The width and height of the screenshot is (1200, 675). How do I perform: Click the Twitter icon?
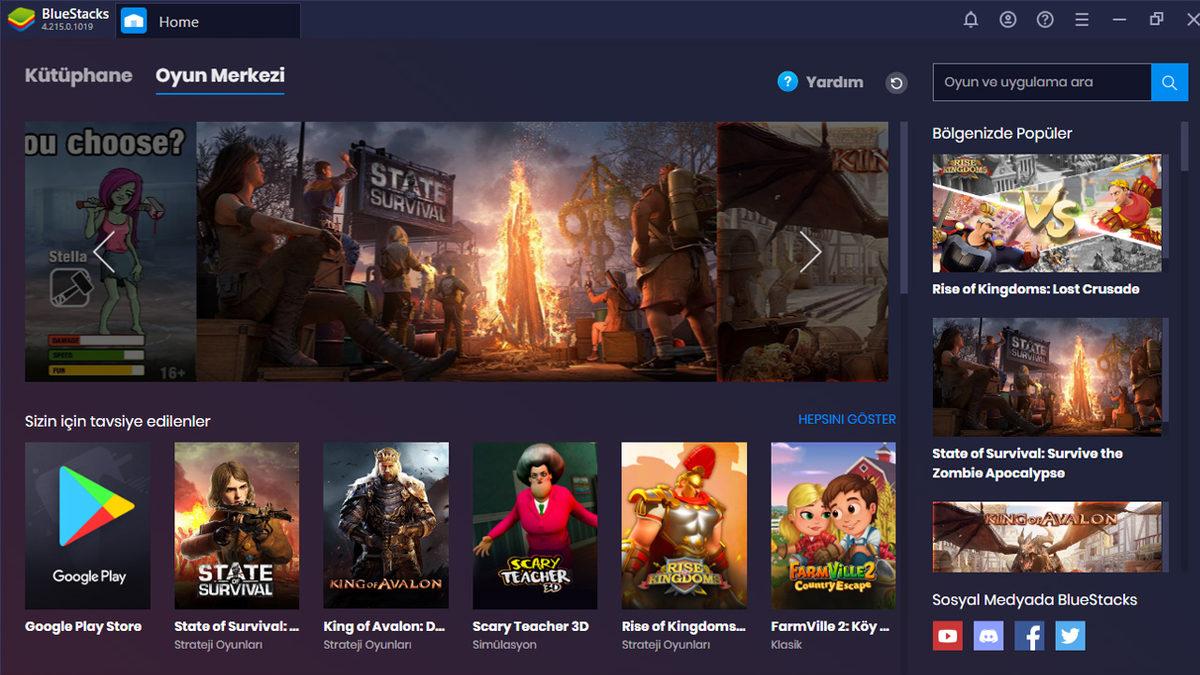click(x=1070, y=635)
